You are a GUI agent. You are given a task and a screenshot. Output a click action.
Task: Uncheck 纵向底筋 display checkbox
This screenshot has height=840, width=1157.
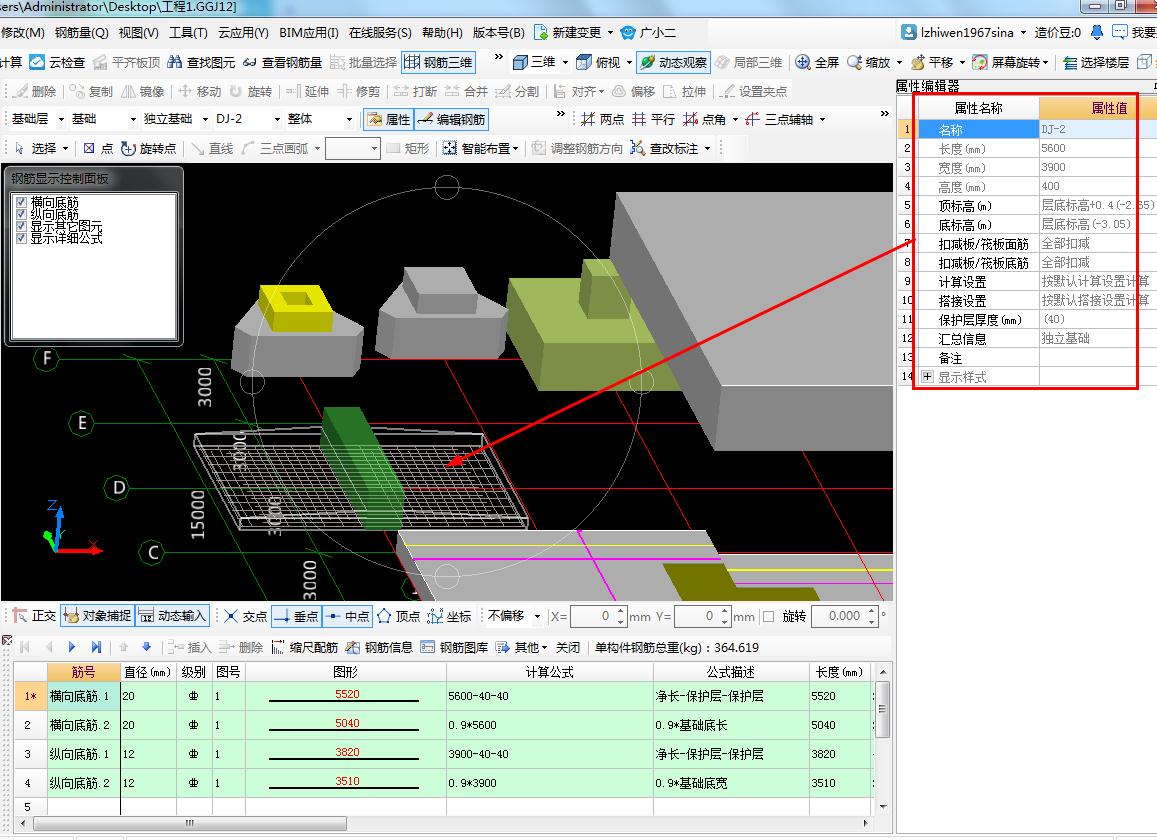tap(21, 214)
